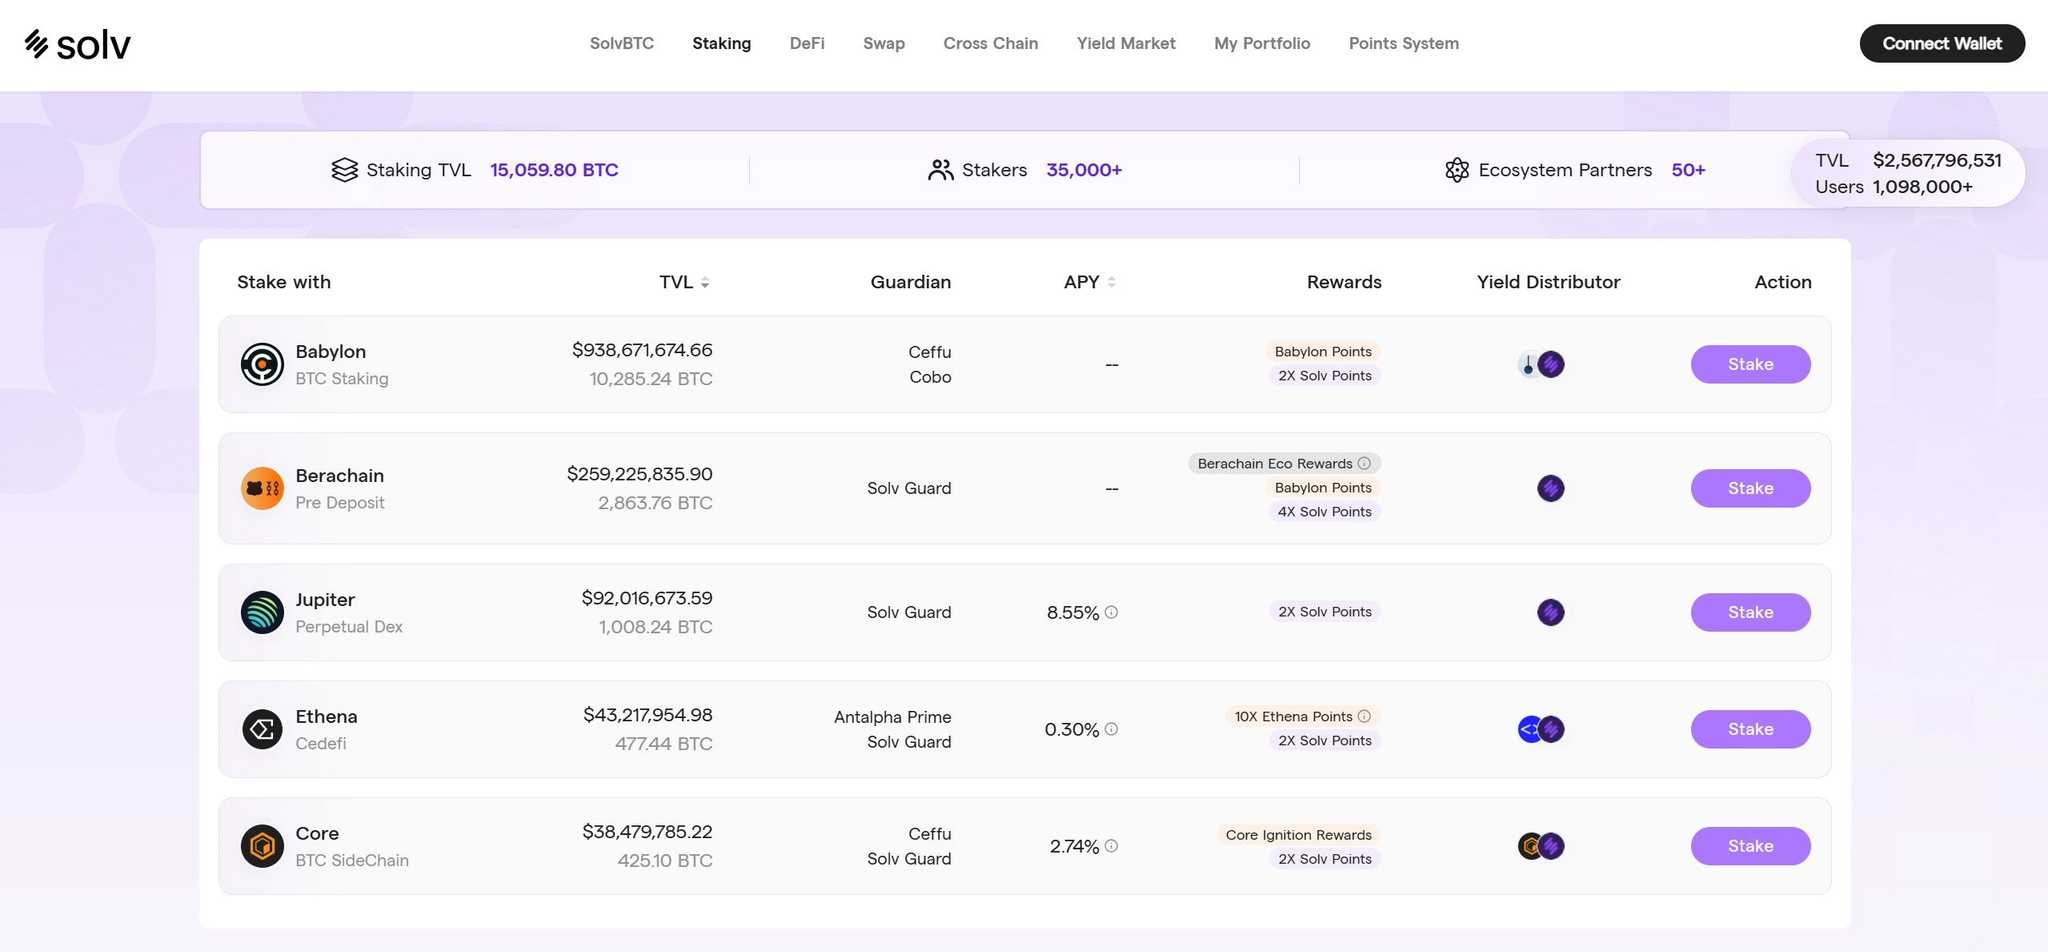Viewport: 2048px width, 952px height.
Task: Go to My Portfolio page
Action: point(1262,43)
